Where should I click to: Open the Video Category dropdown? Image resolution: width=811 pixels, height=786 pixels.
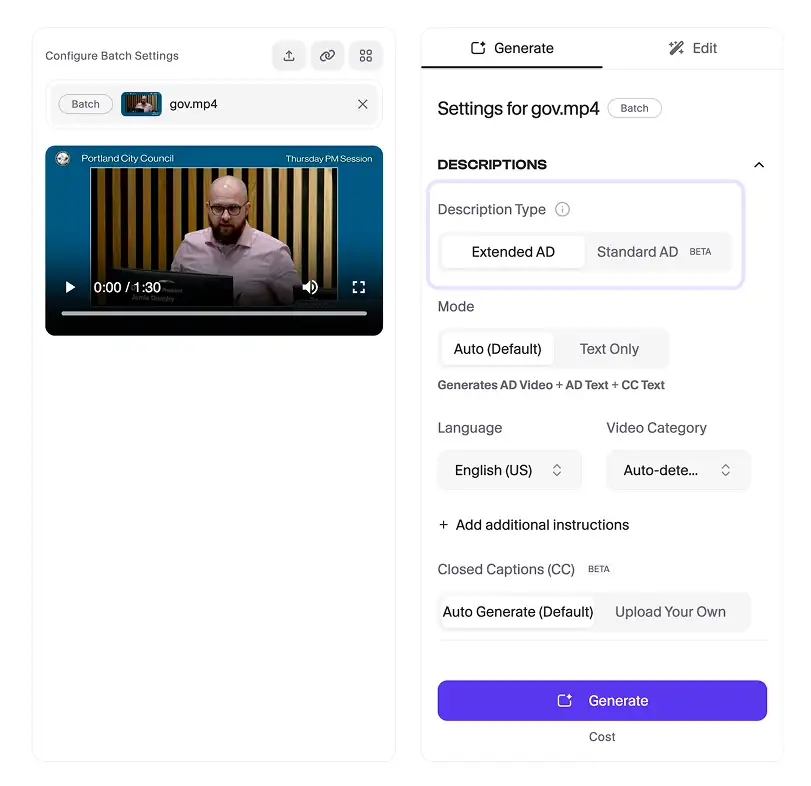(678, 469)
